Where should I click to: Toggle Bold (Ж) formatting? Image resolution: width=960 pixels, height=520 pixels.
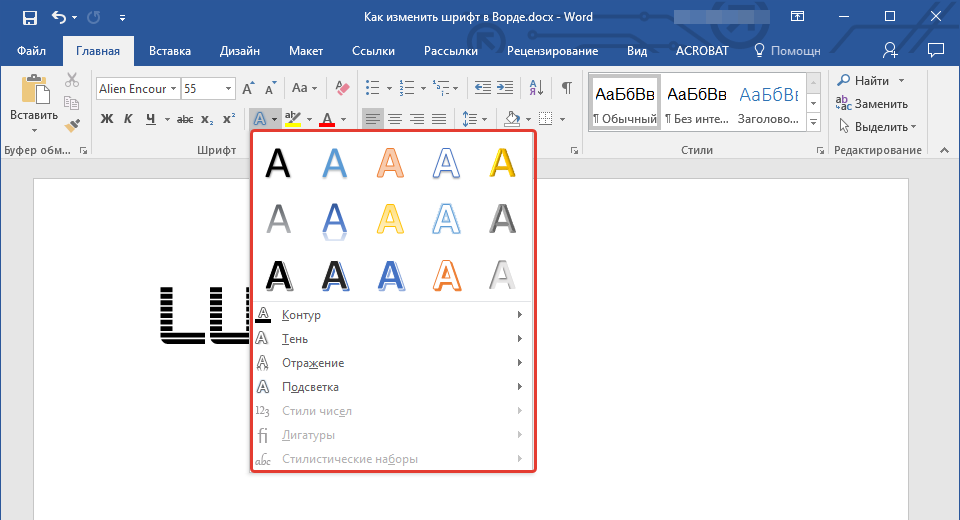[x=106, y=119]
